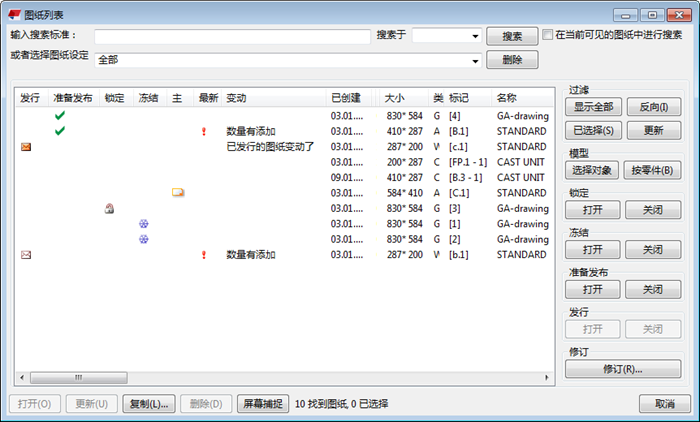Sort by 发行 column header
The height and width of the screenshot is (422, 700).
(32, 98)
